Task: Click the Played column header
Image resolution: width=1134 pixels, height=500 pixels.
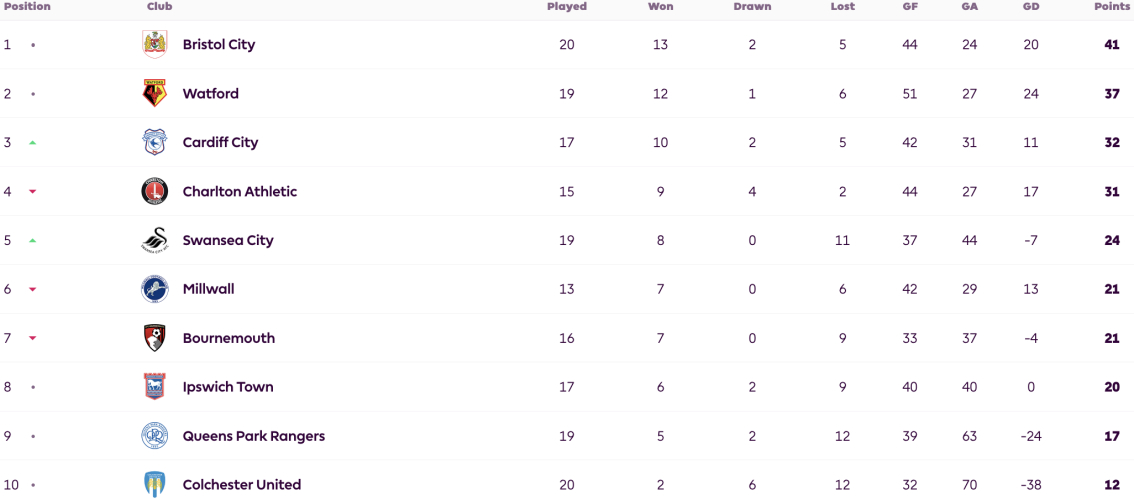Action: (x=567, y=7)
